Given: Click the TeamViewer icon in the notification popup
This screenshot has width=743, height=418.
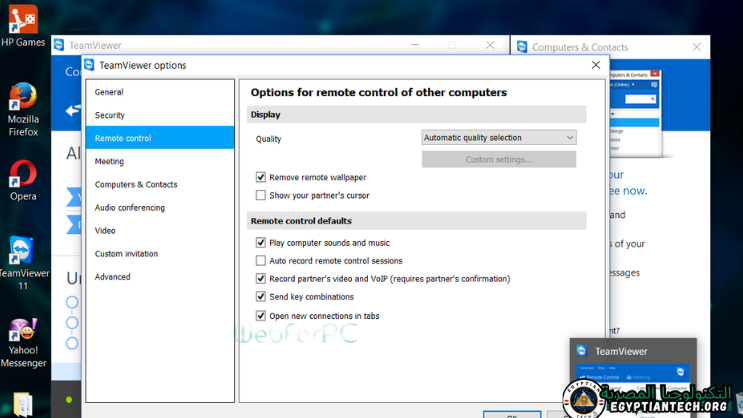Looking at the screenshot, I should pos(582,351).
